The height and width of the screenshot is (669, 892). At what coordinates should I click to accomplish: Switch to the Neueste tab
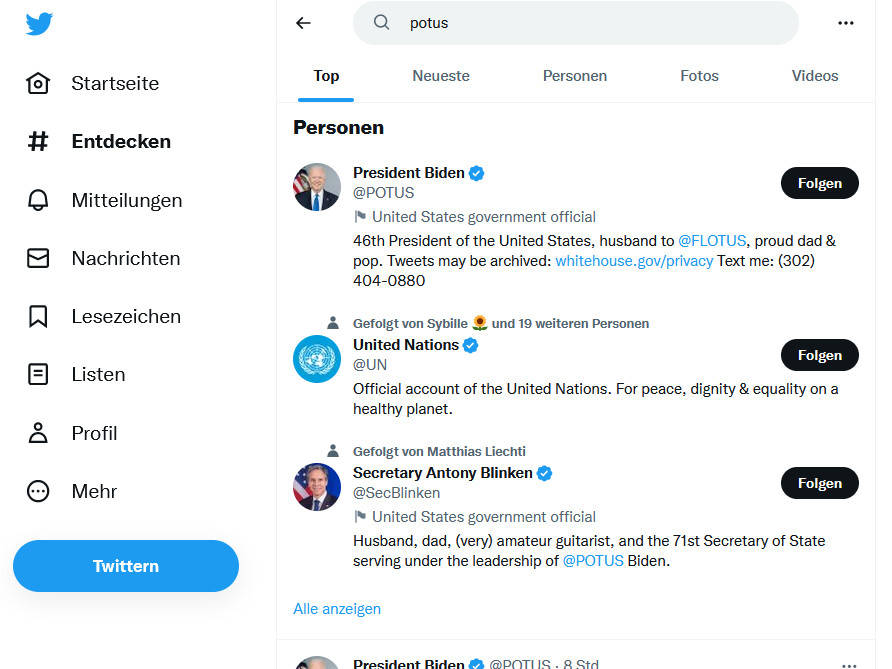(x=441, y=76)
